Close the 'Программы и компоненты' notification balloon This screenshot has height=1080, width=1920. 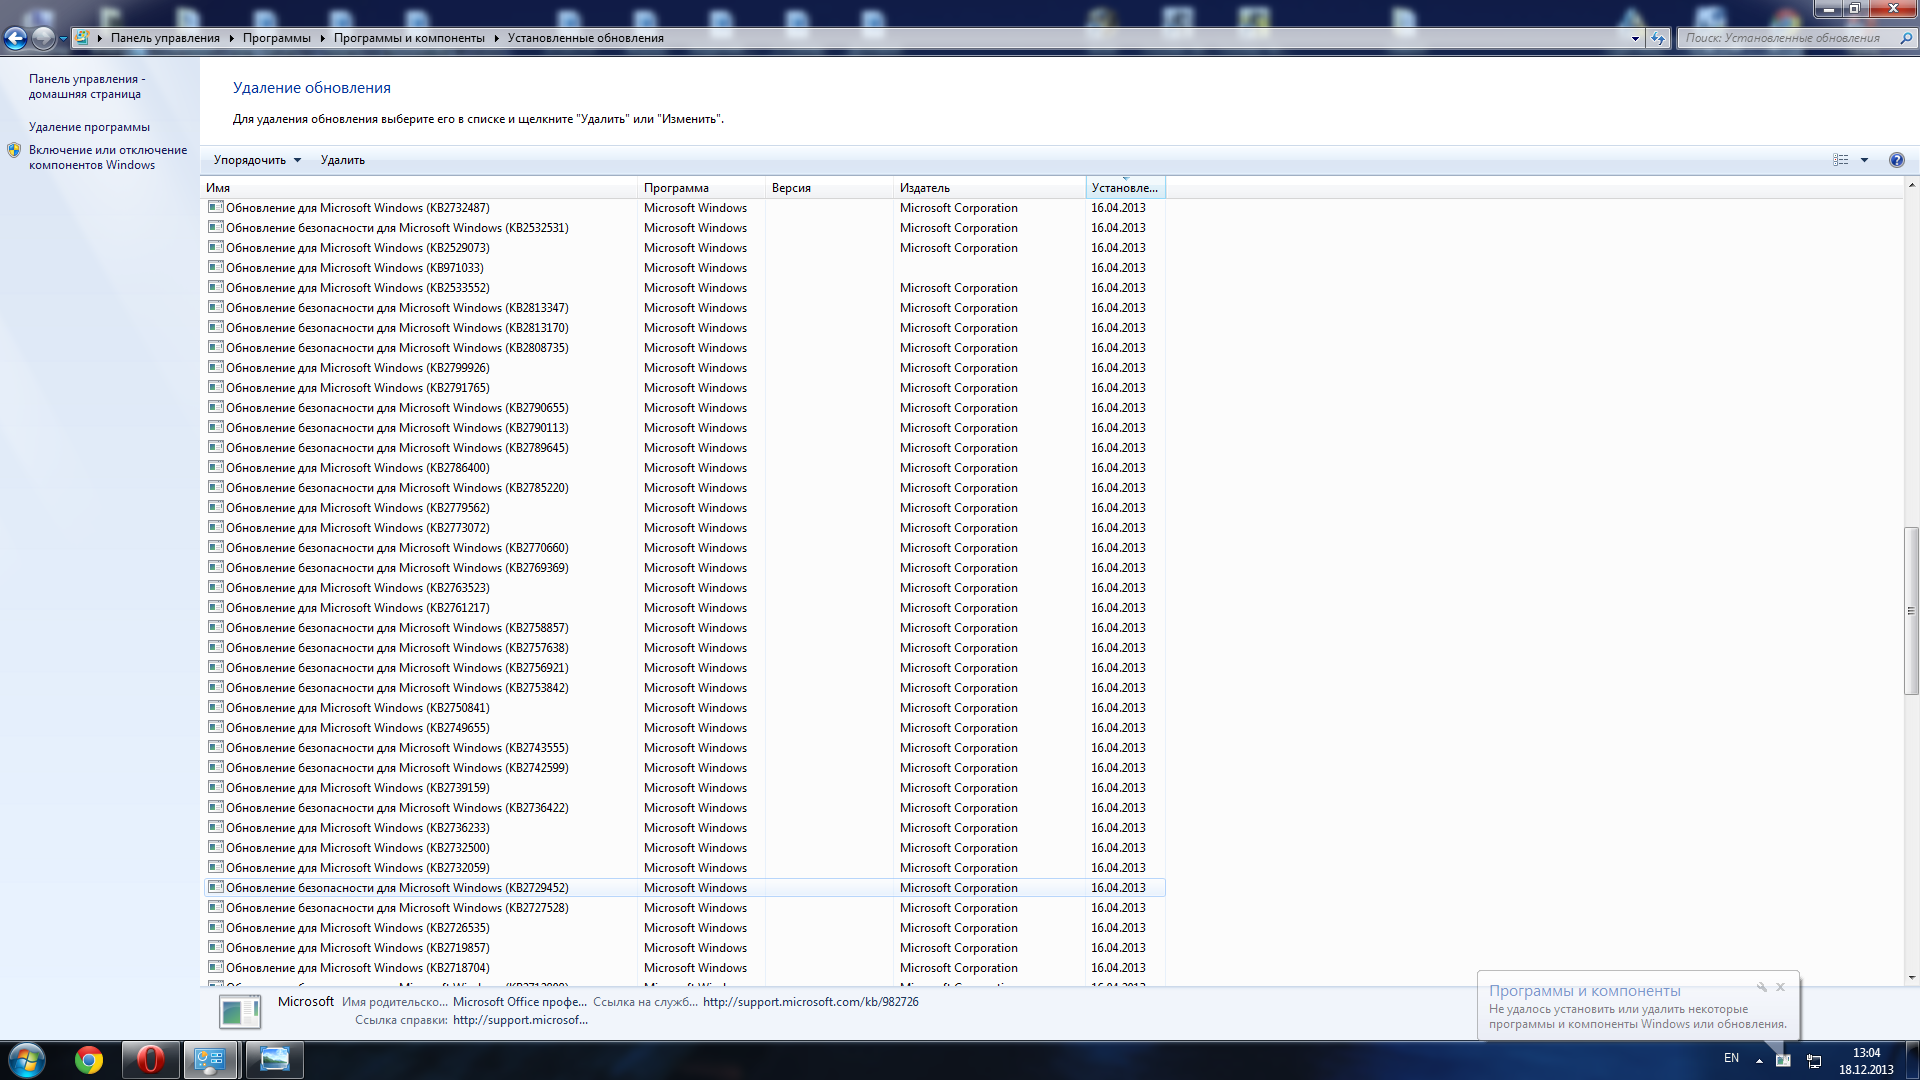click(x=1780, y=987)
